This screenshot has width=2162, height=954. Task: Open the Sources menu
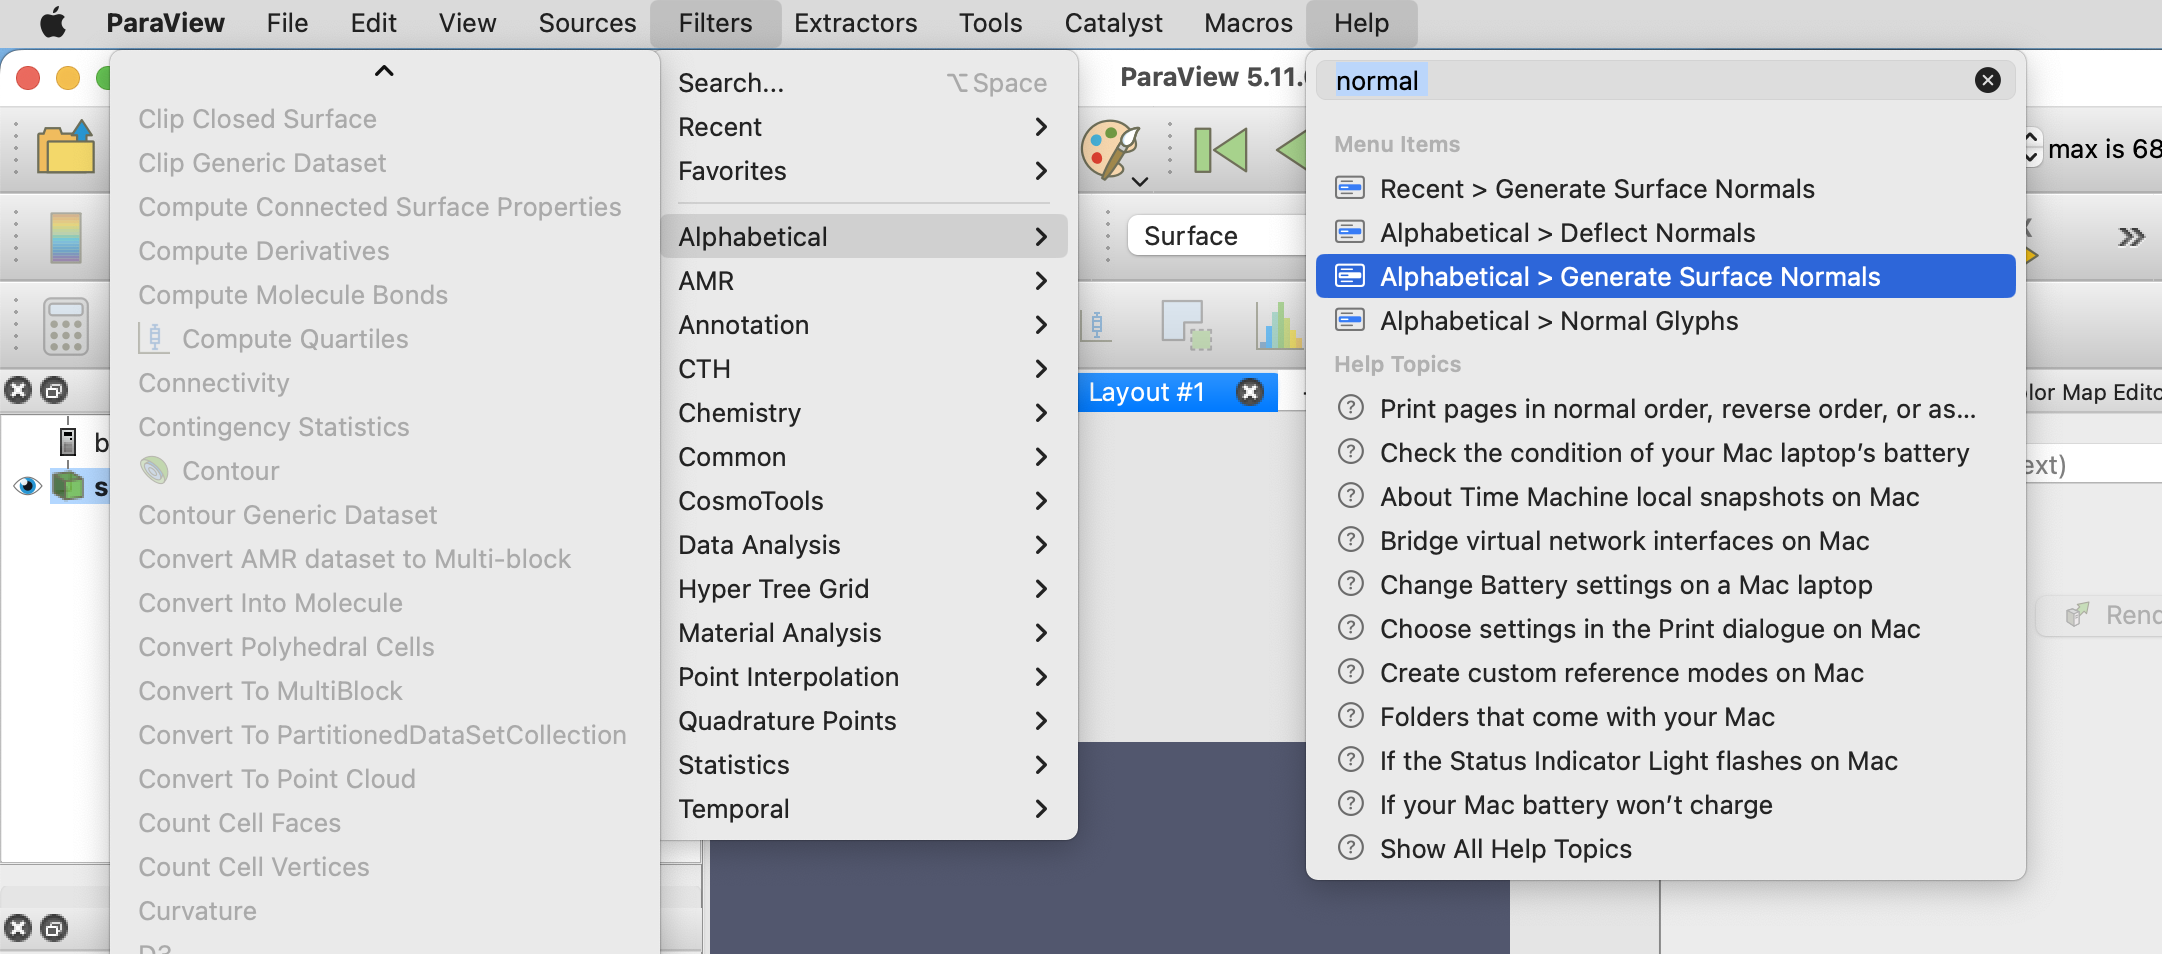pyautogui.click(x=587, y=23)
